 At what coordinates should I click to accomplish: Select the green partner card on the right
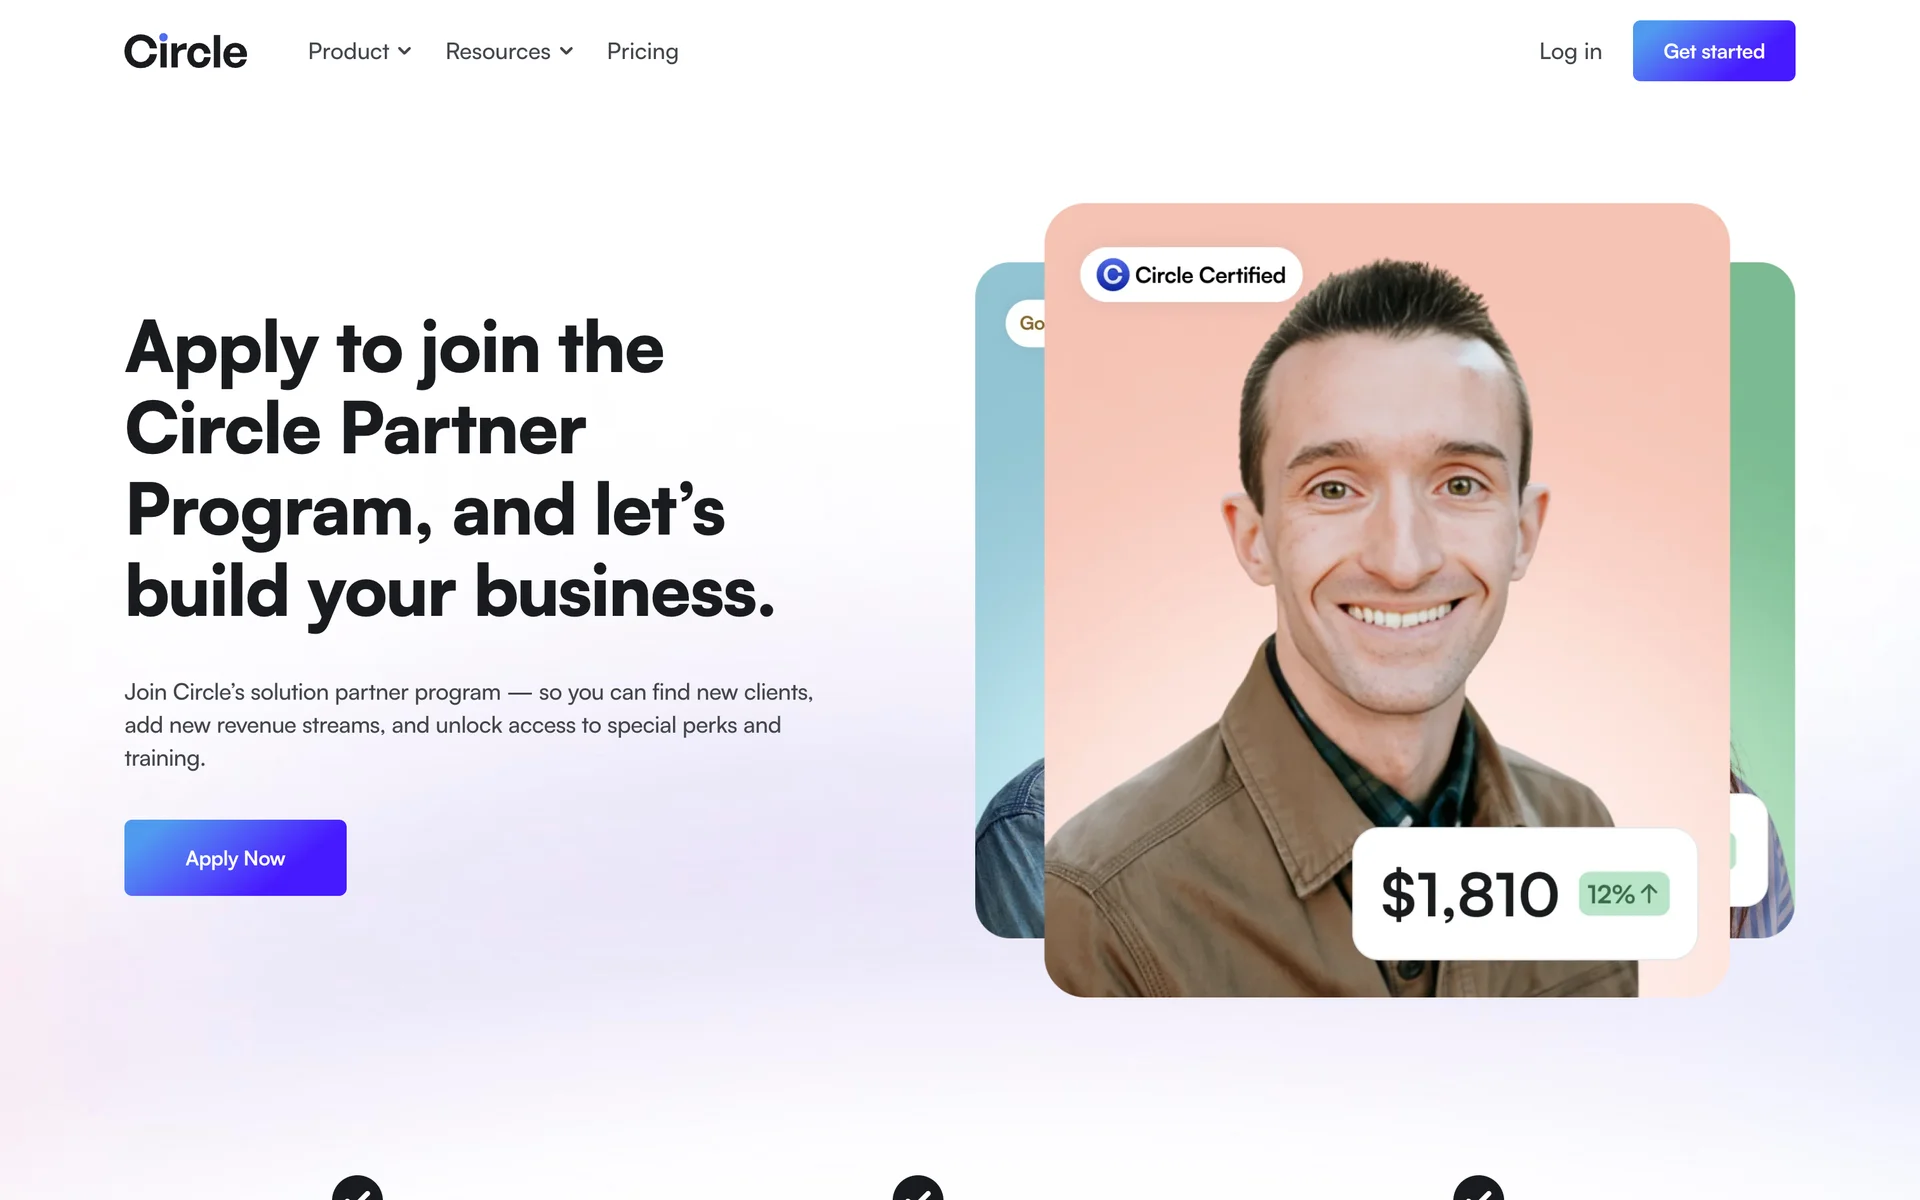coord(1762,600)
